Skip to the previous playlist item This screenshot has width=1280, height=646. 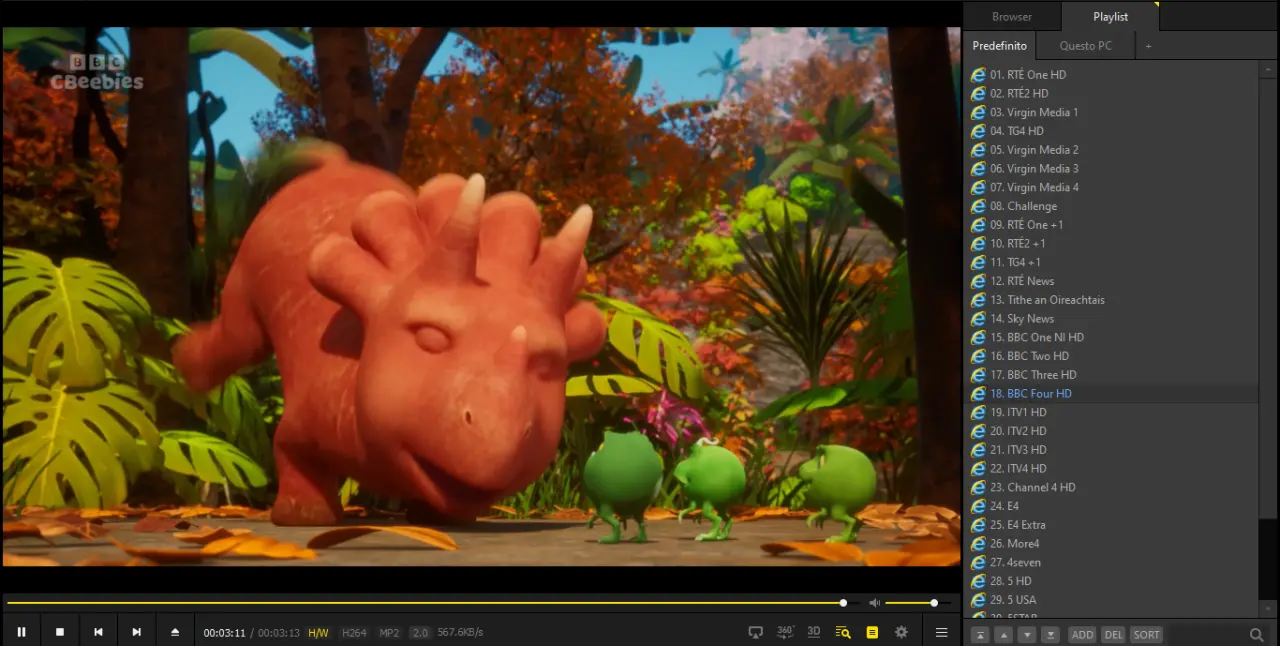(x=98, y=632)
